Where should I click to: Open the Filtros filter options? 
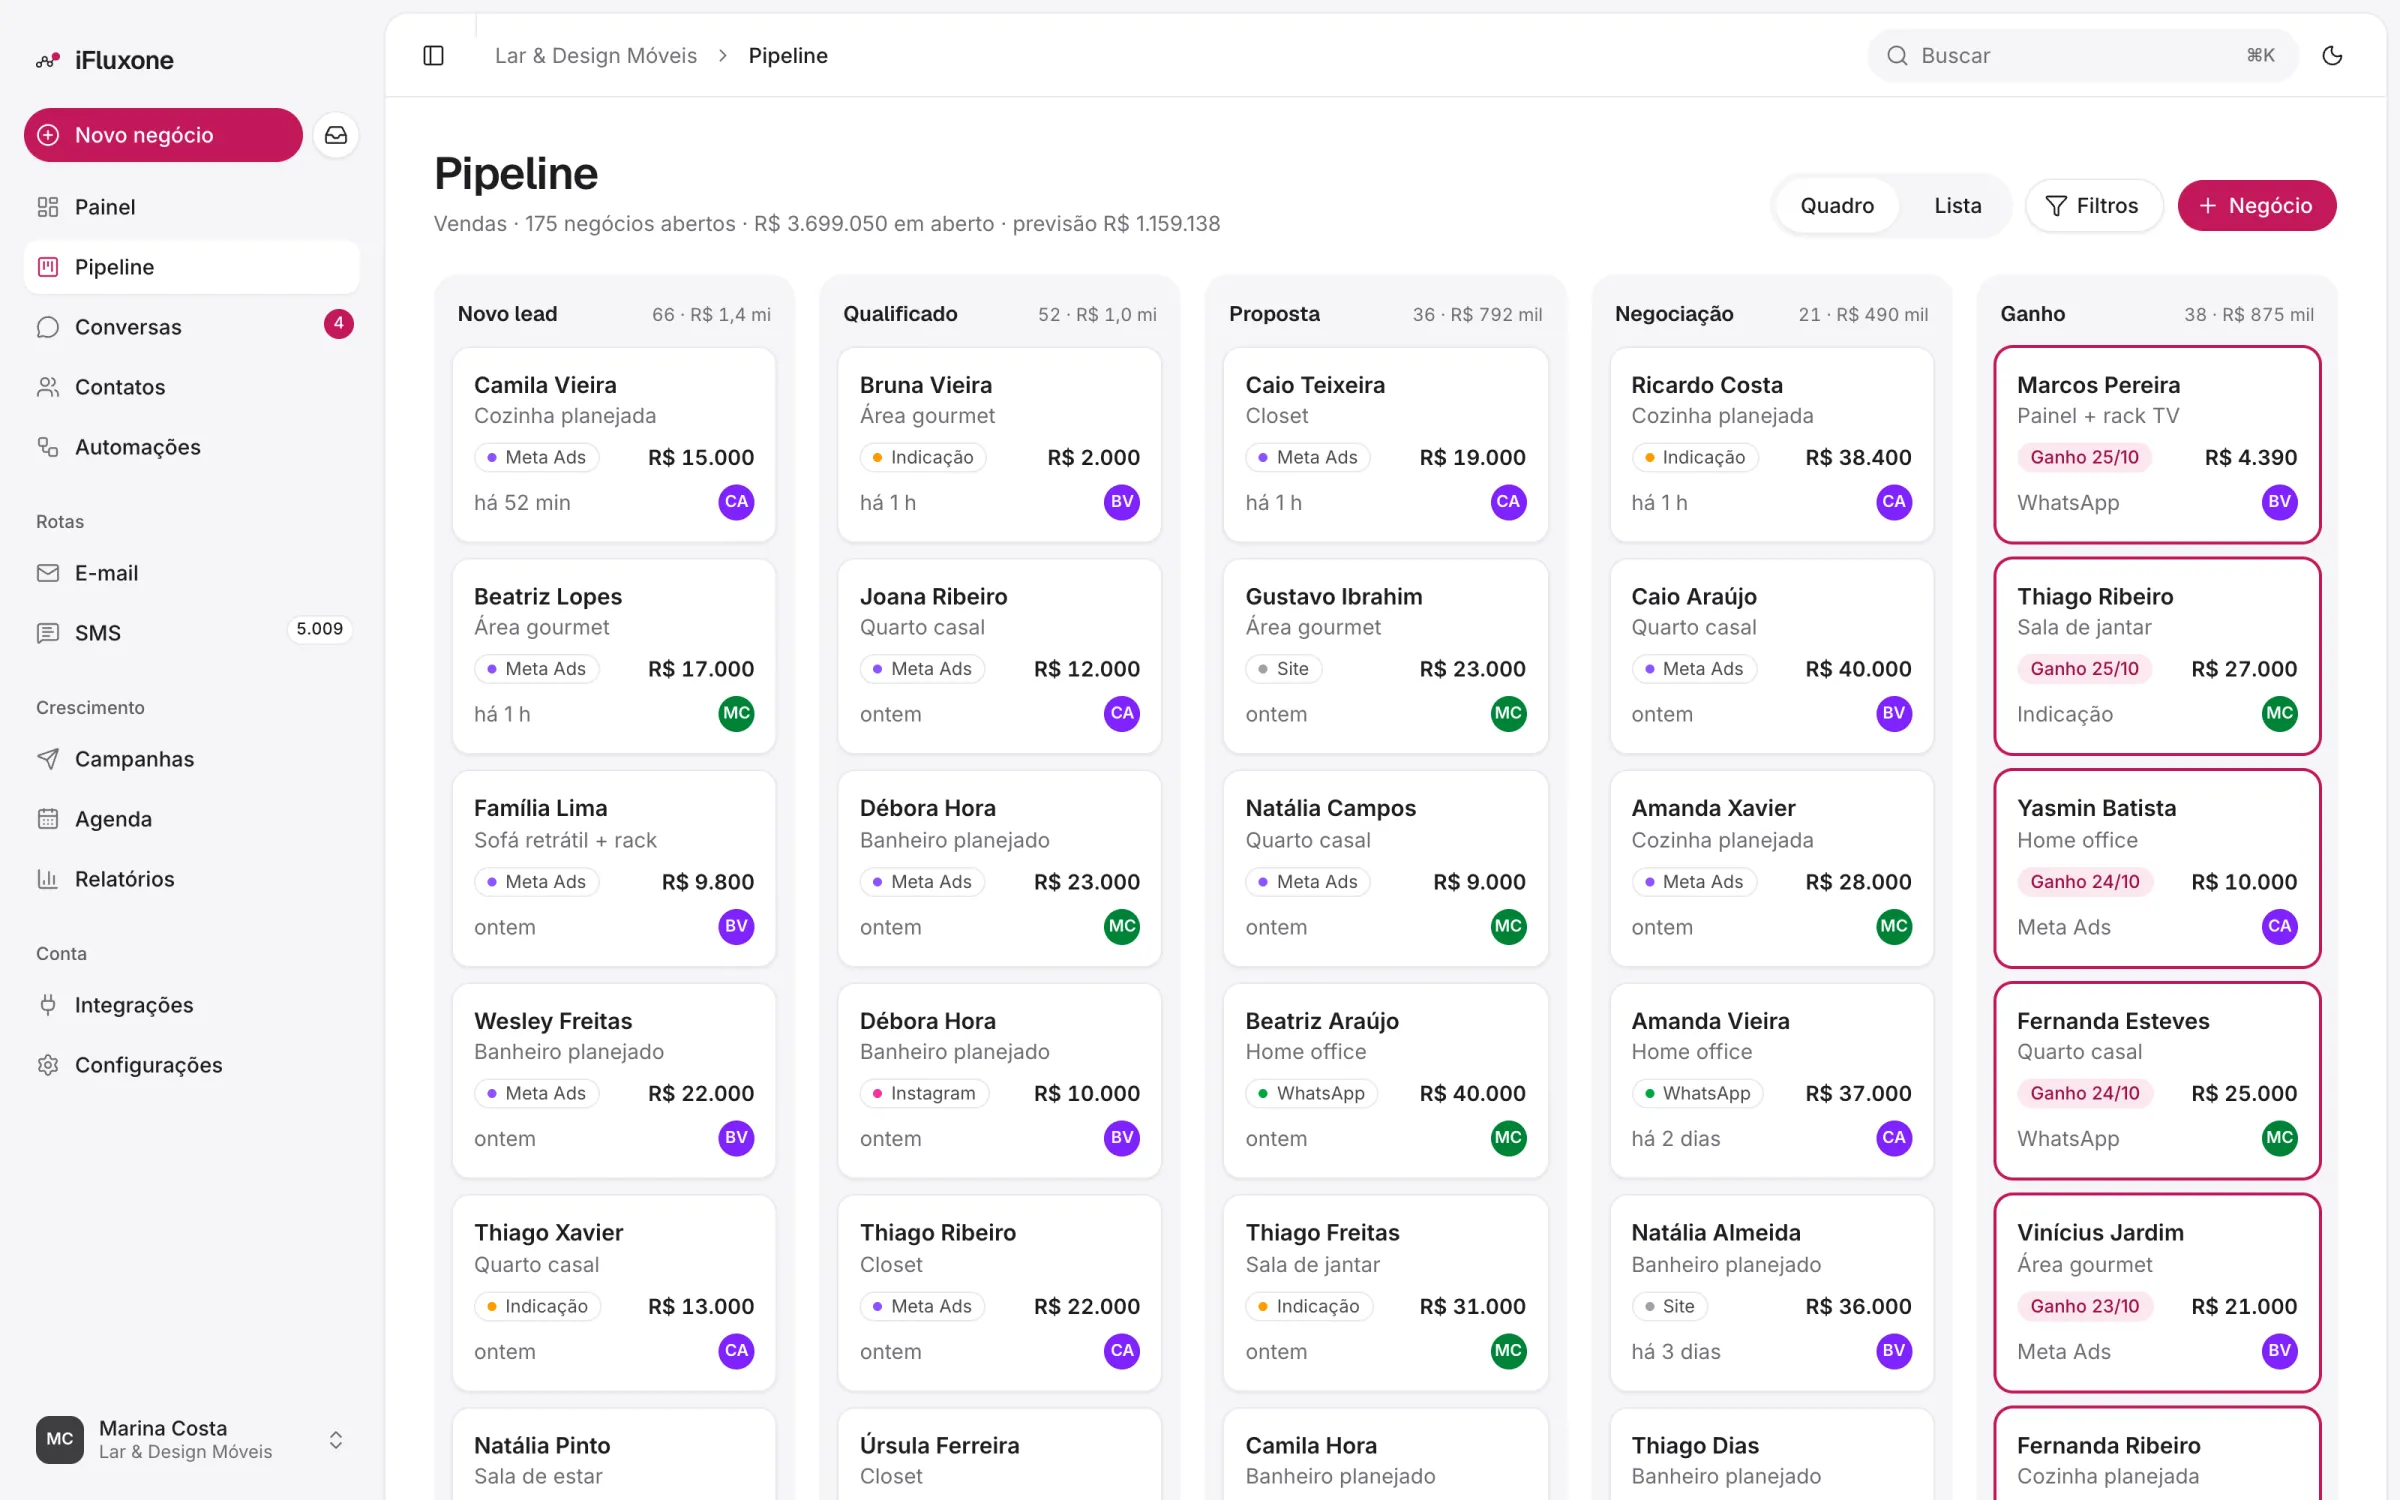point(2093,206)
